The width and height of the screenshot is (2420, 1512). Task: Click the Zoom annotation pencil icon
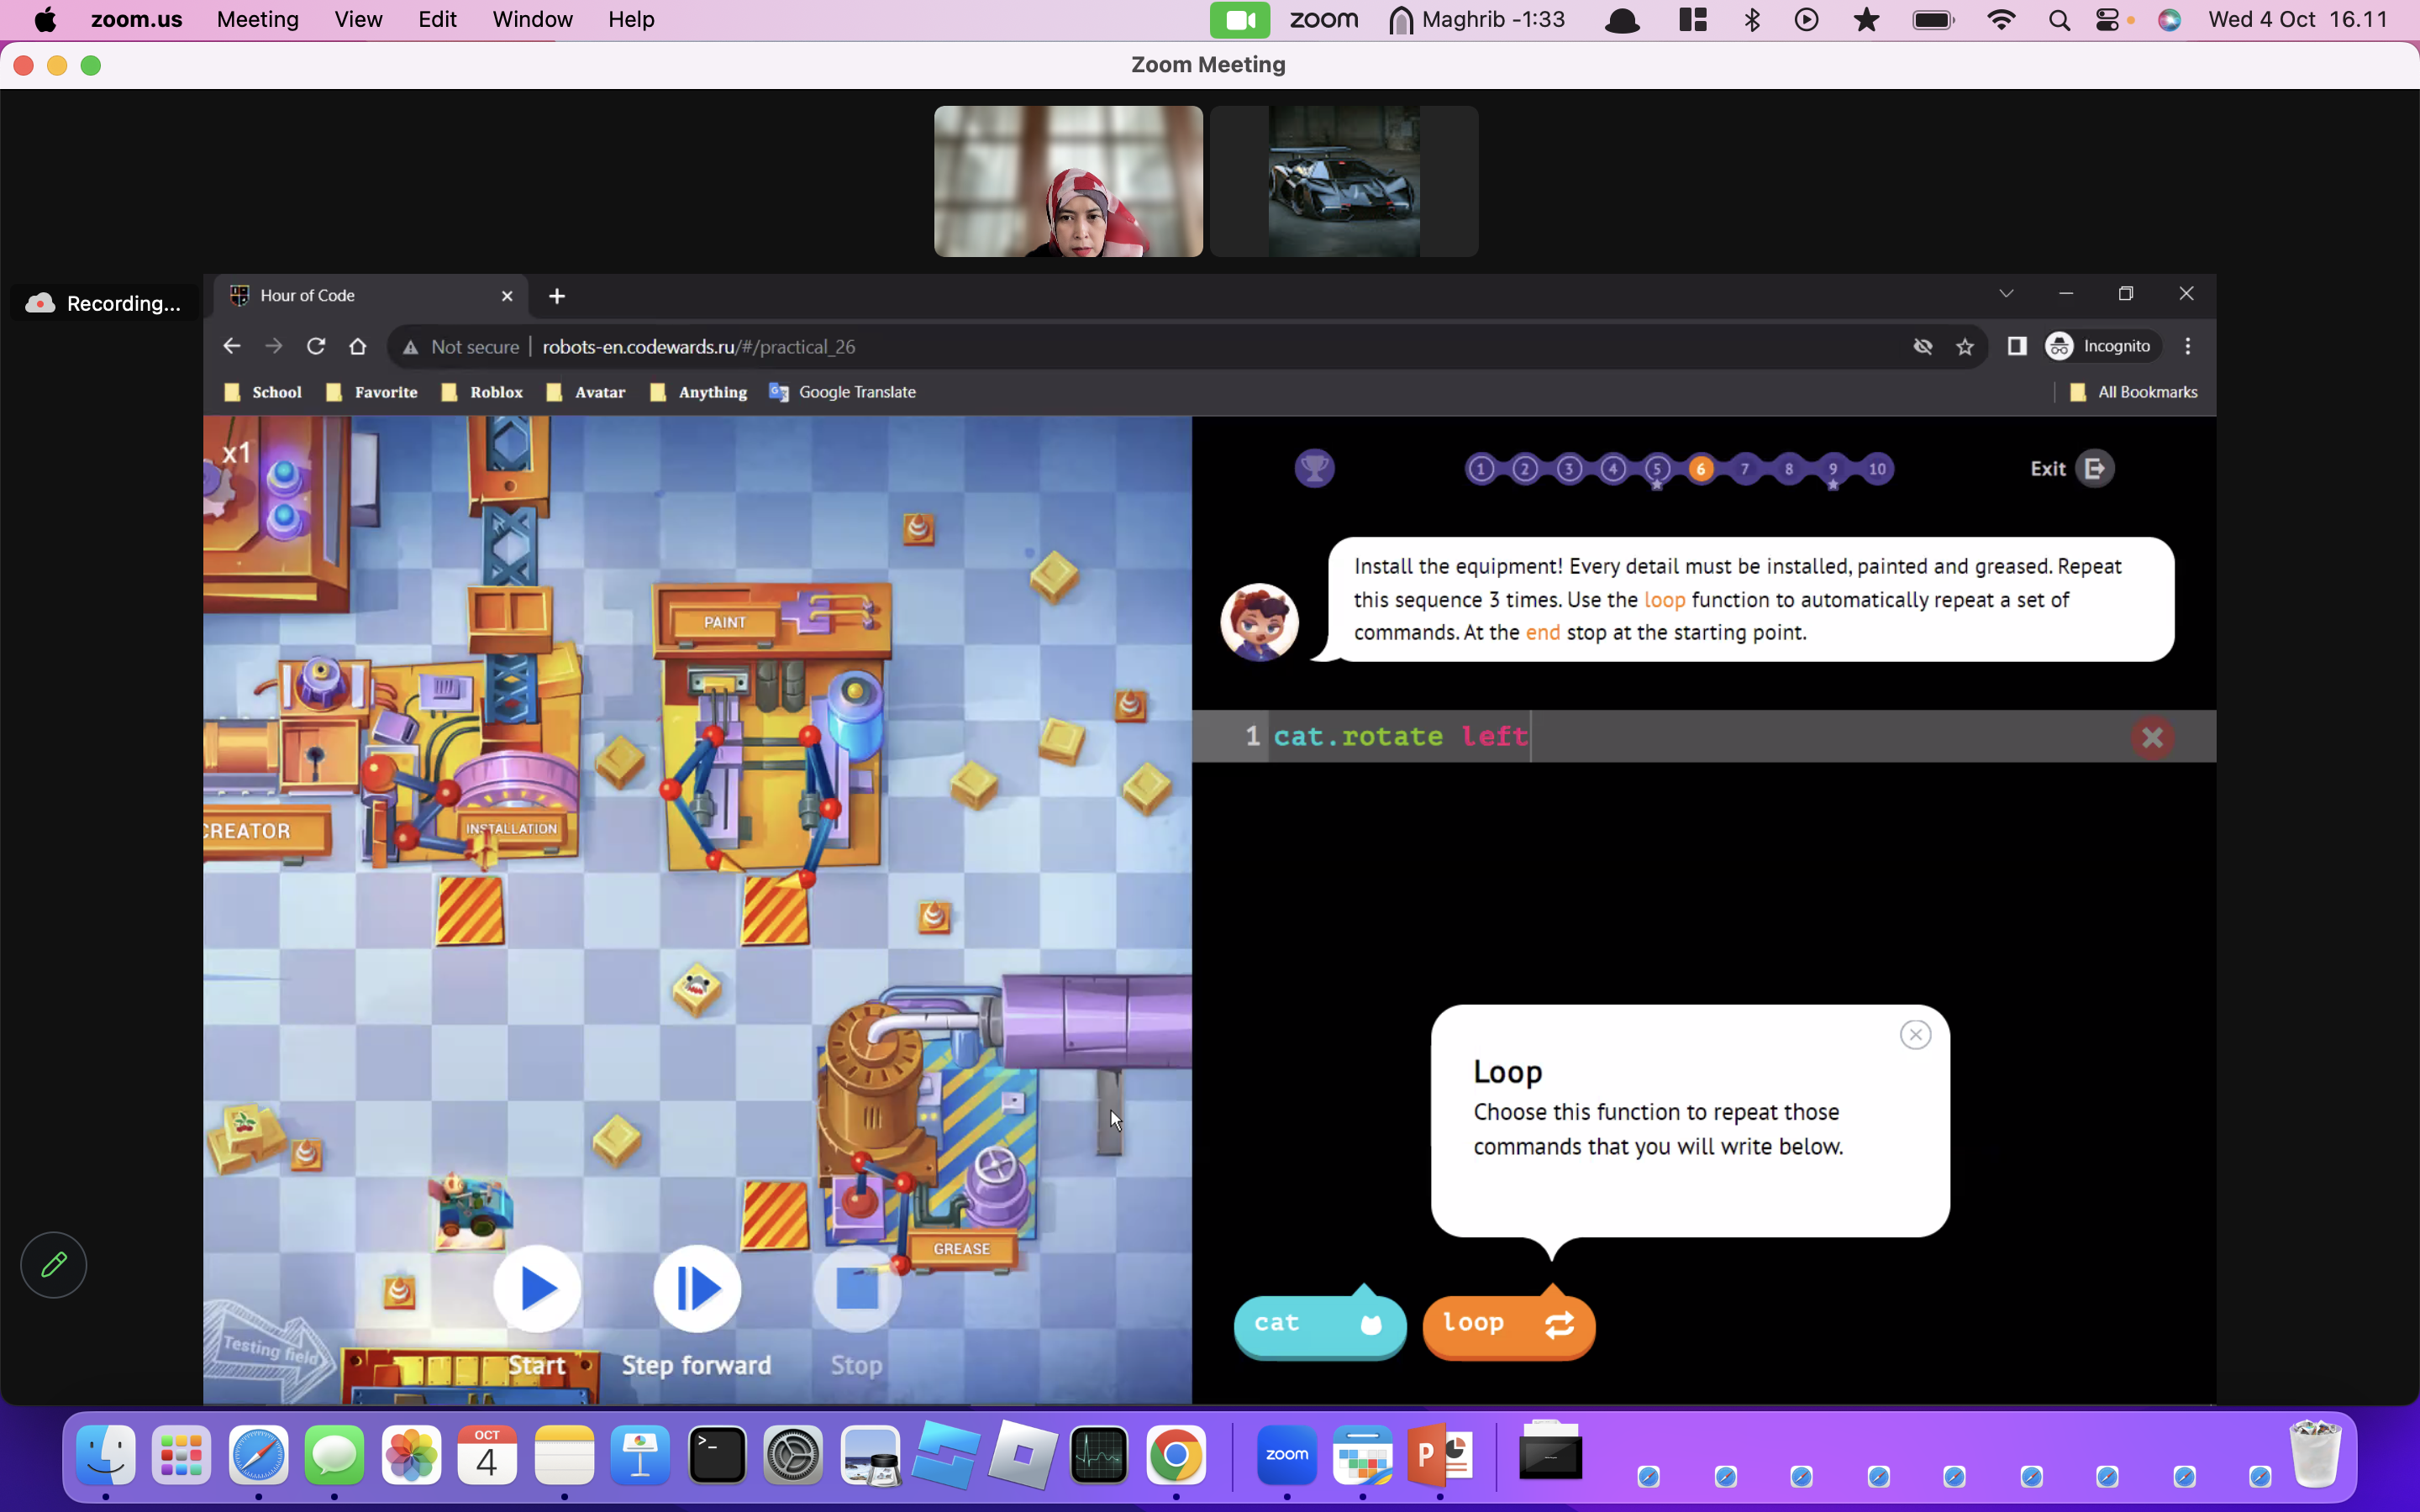click(54, 1265)
